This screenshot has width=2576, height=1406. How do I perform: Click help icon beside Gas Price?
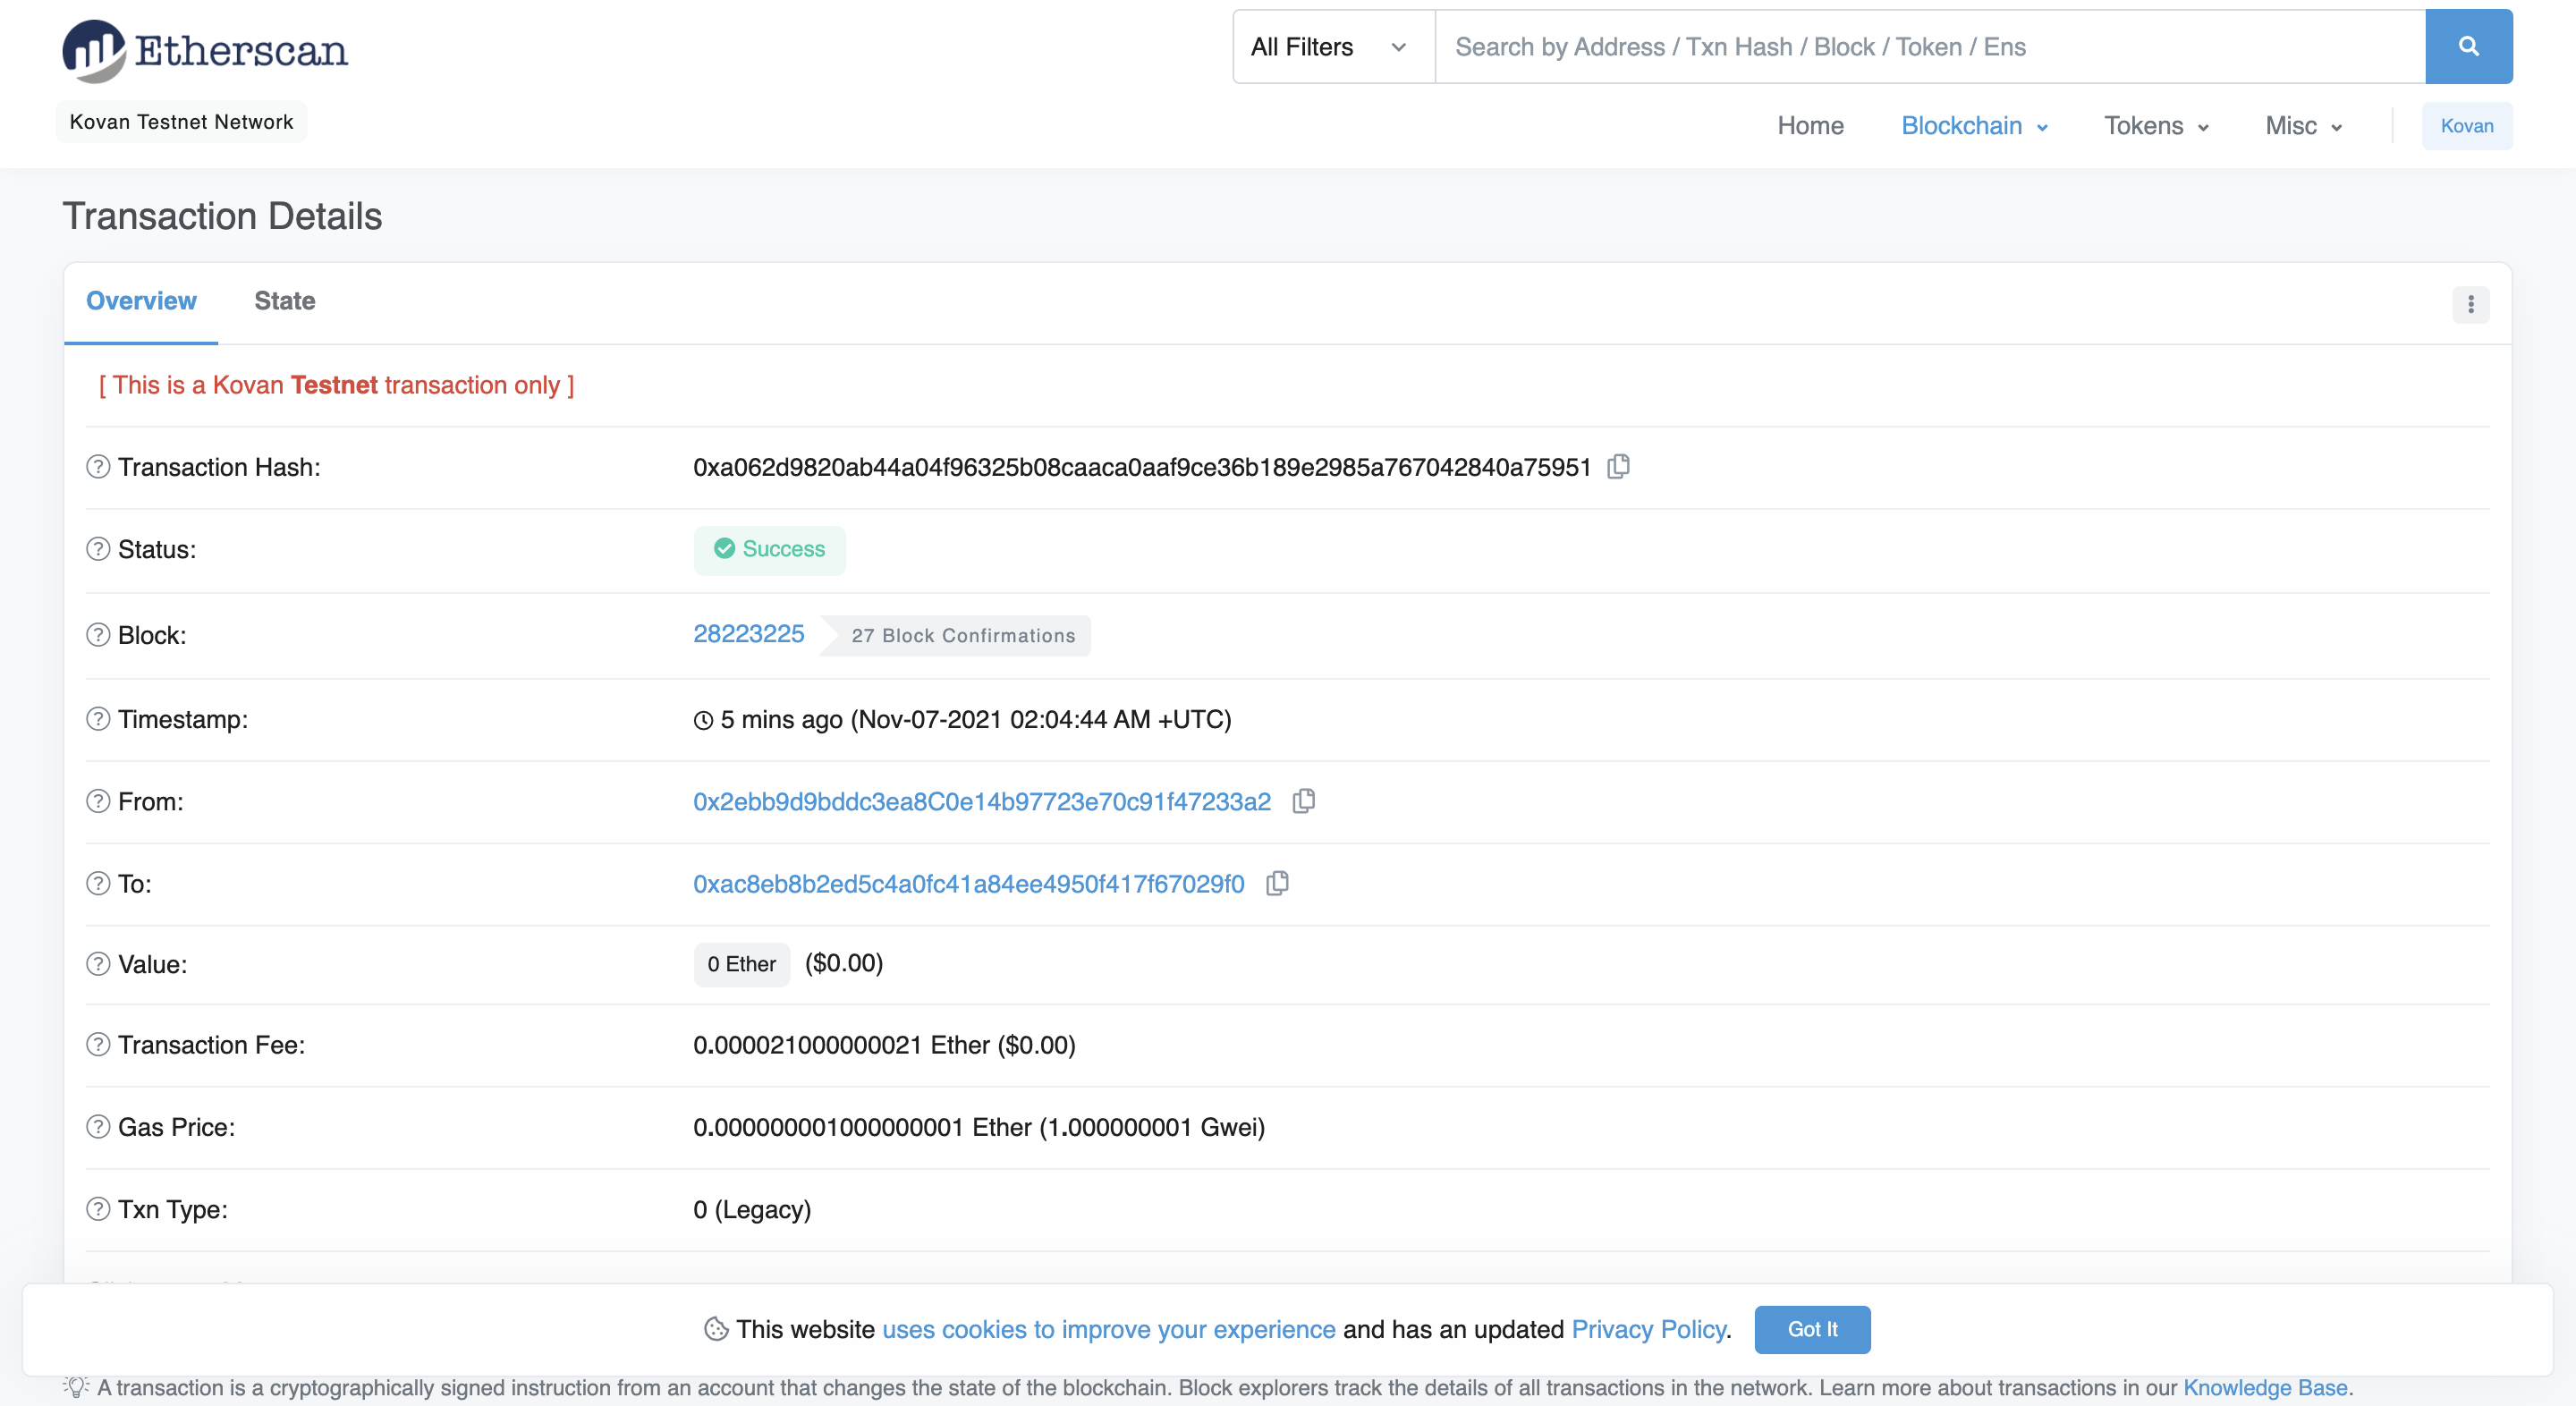click(98, 1127)
